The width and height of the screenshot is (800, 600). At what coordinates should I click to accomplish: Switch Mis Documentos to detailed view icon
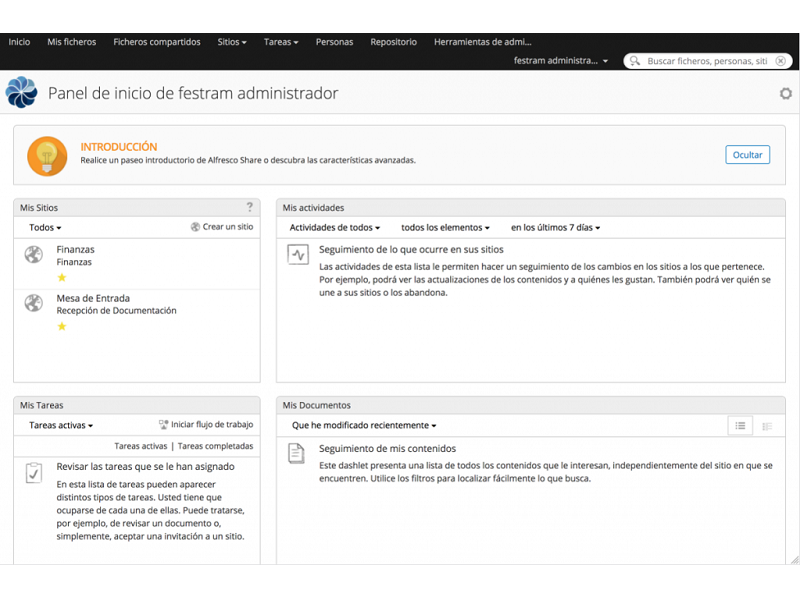click(x=767, y=426)
